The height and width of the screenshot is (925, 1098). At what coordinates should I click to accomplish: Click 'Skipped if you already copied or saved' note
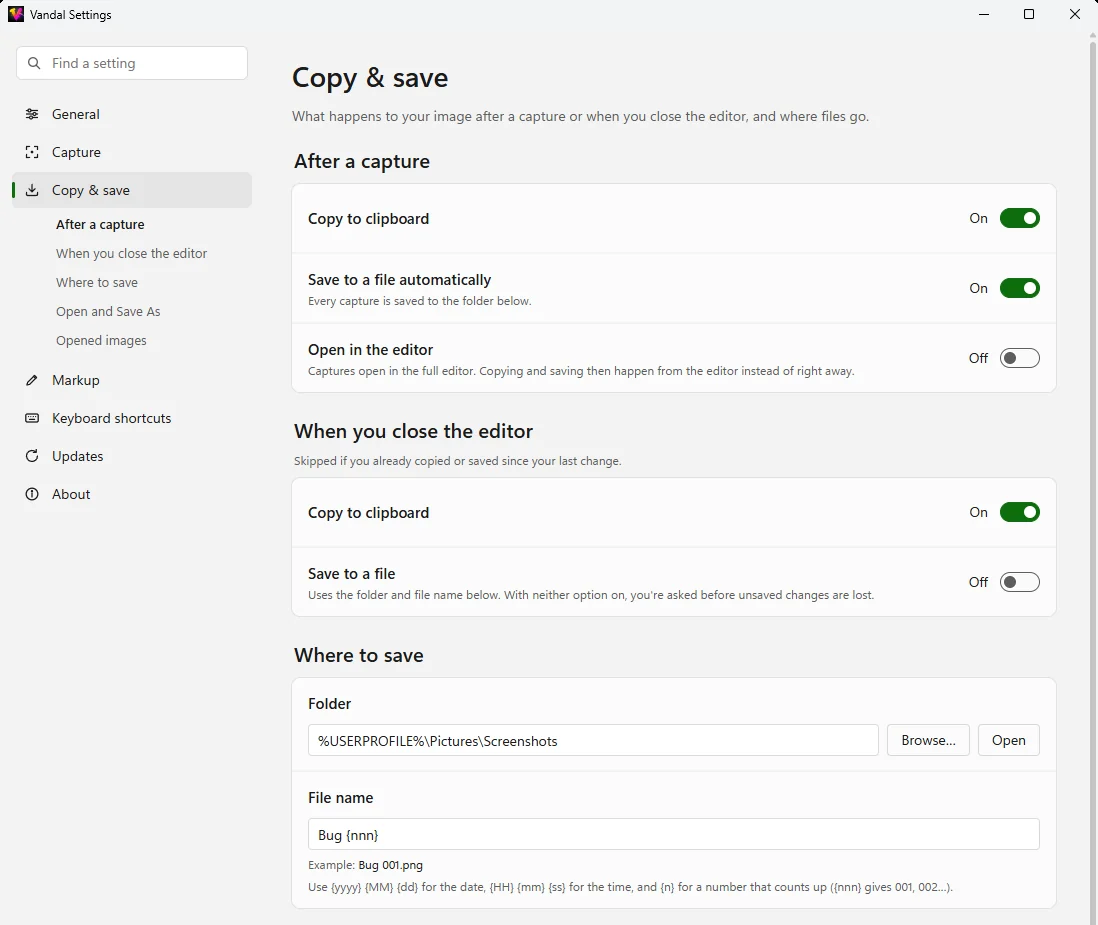(x=457, y=461)
